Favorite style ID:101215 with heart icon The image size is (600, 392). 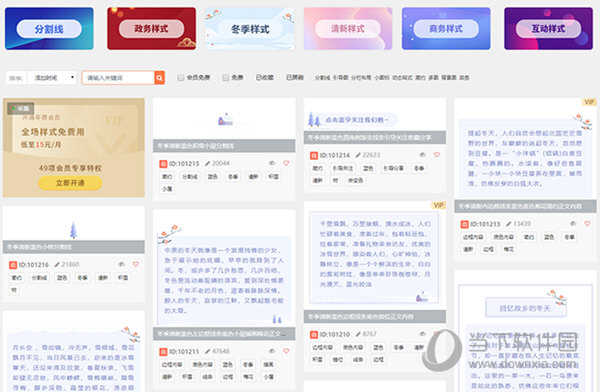coord(286,163)
